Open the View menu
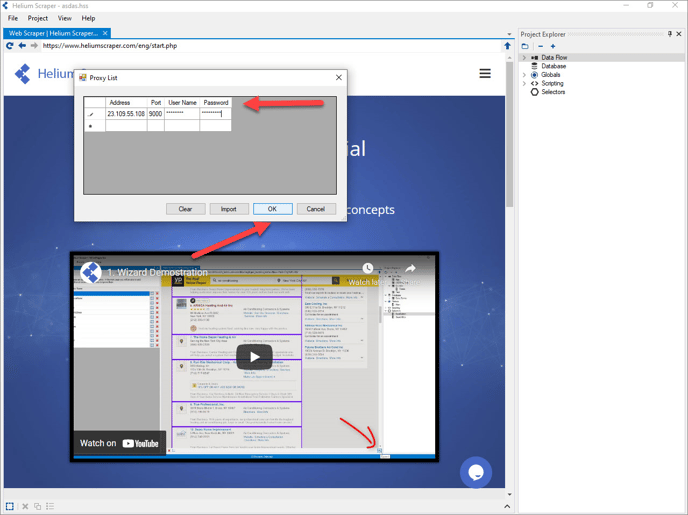The width and height of the screenshot is (688, 515). (x=64, y=18)
